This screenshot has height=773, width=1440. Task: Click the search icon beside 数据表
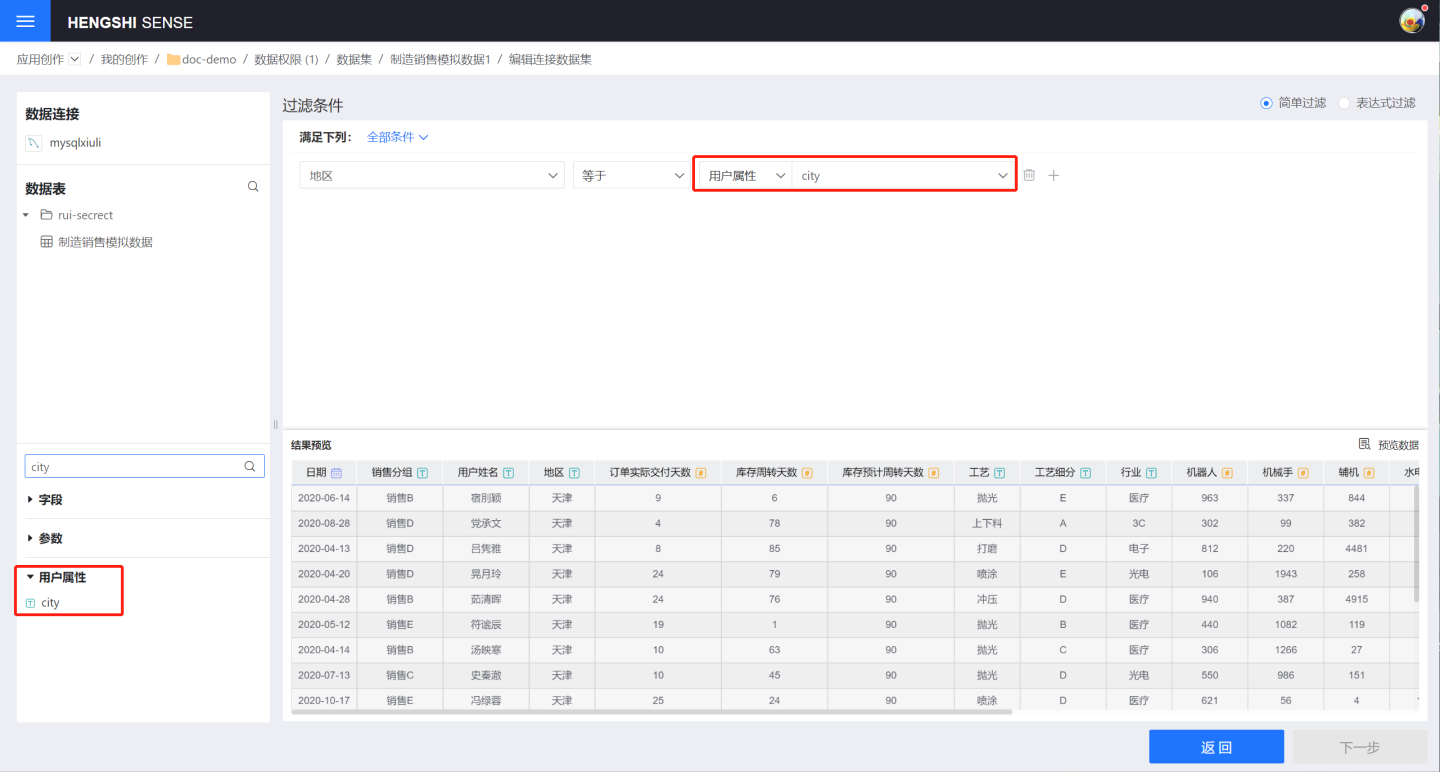[253, 187]
